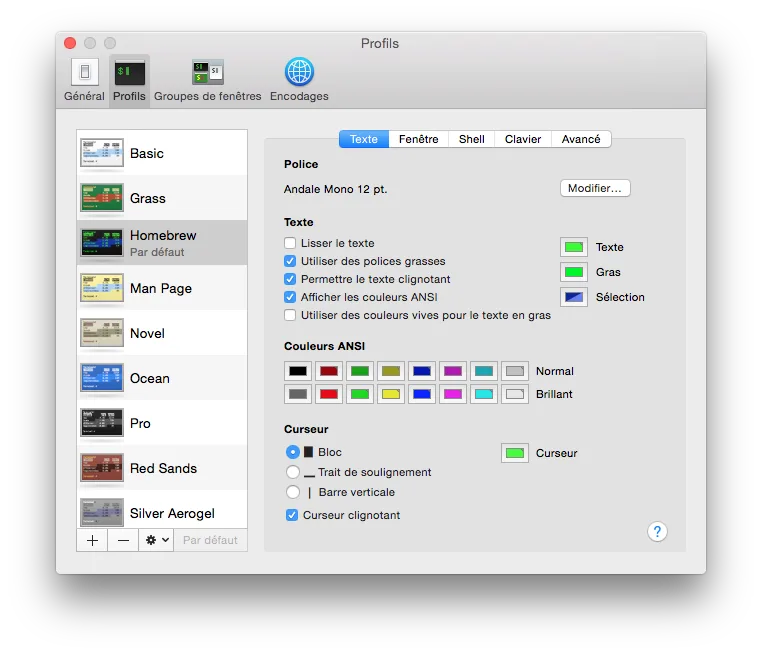This screenshot has width=762, height=654.
Task: Select the Profils toolbar icon
Action: pos(129,80)
